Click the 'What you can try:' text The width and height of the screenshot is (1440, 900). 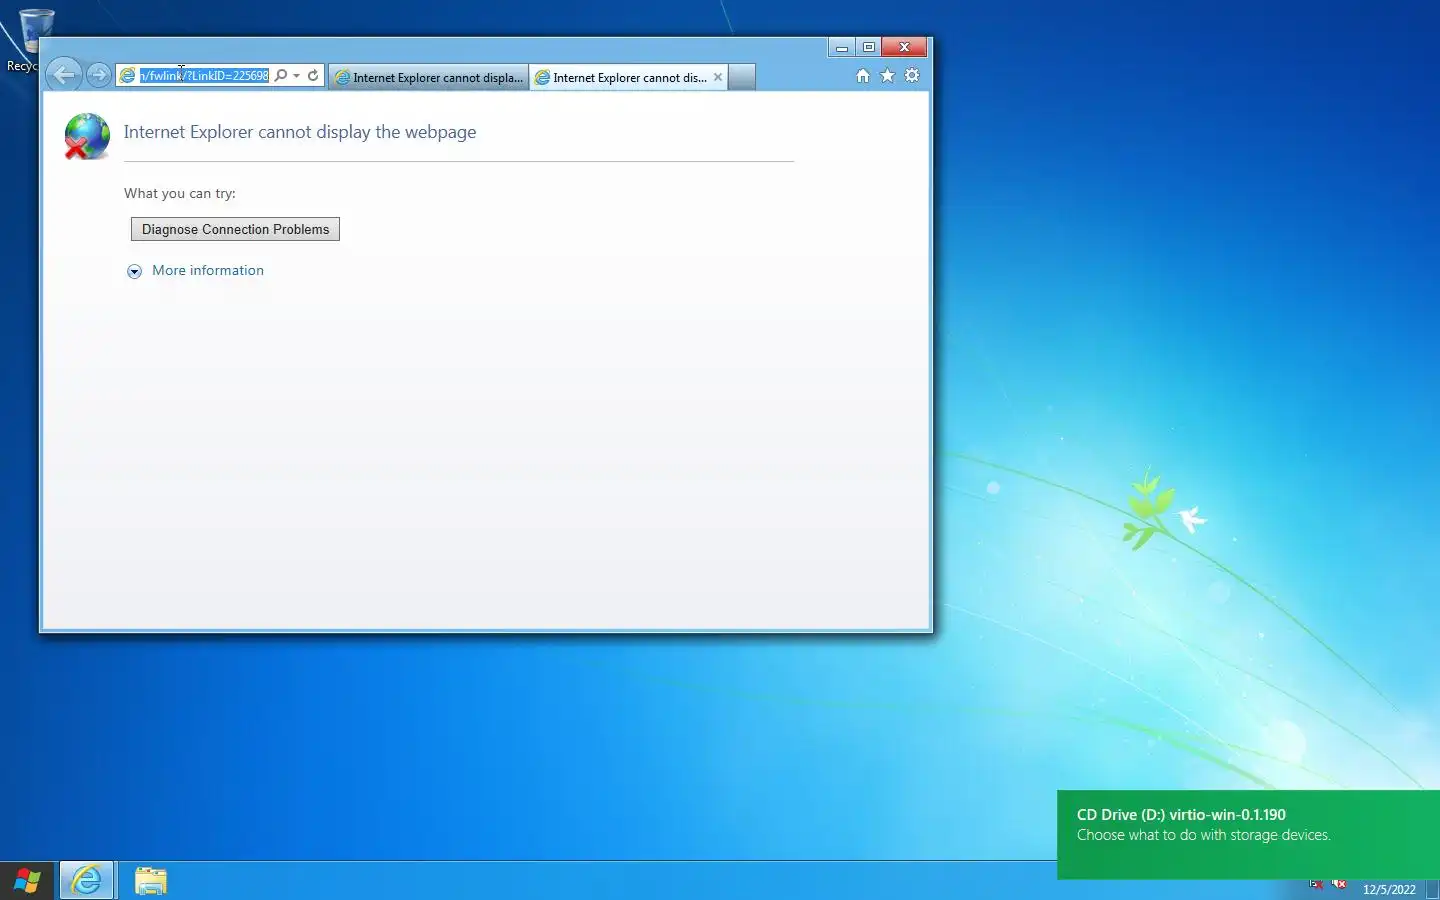[x=180, y=193]
